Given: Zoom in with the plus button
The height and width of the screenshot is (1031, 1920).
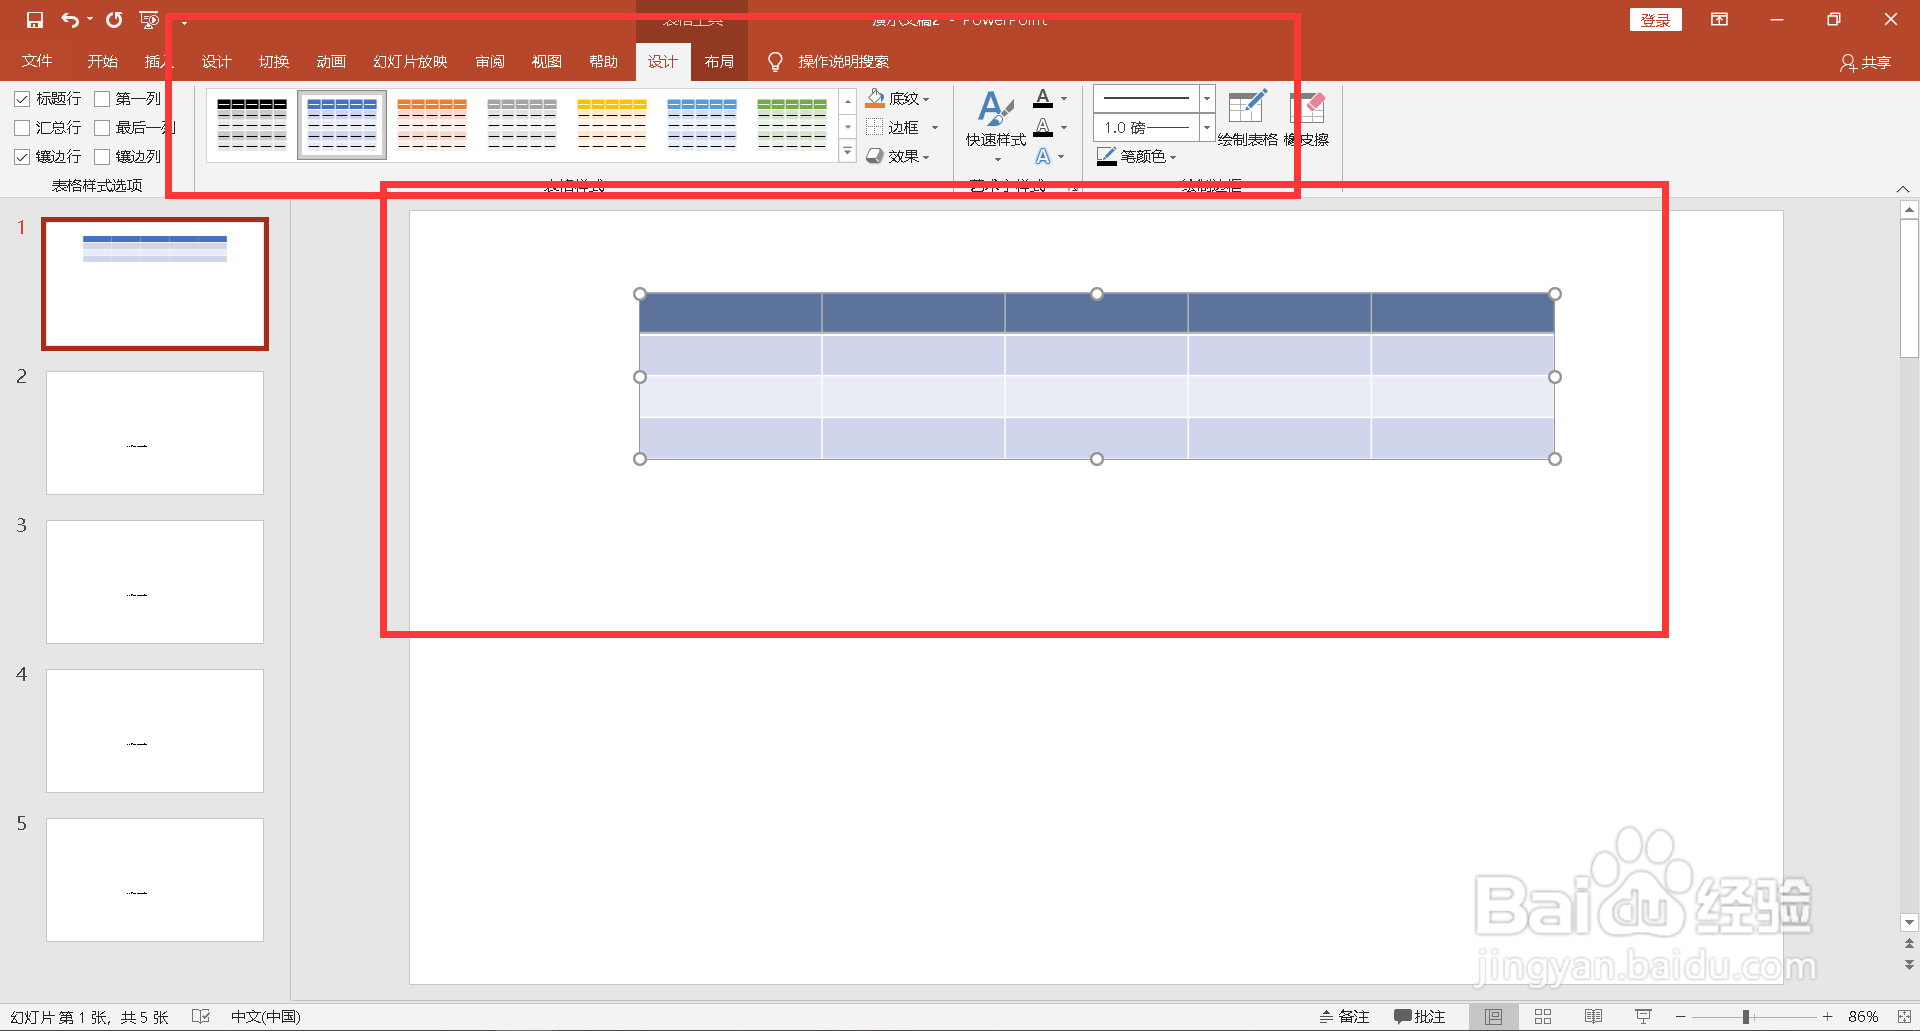Looking at the screenshot, I should [1827, 1016].
